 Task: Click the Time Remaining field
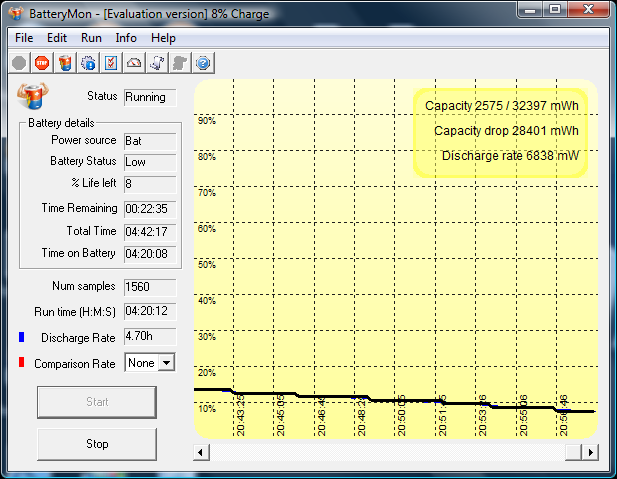click(150, 210)
